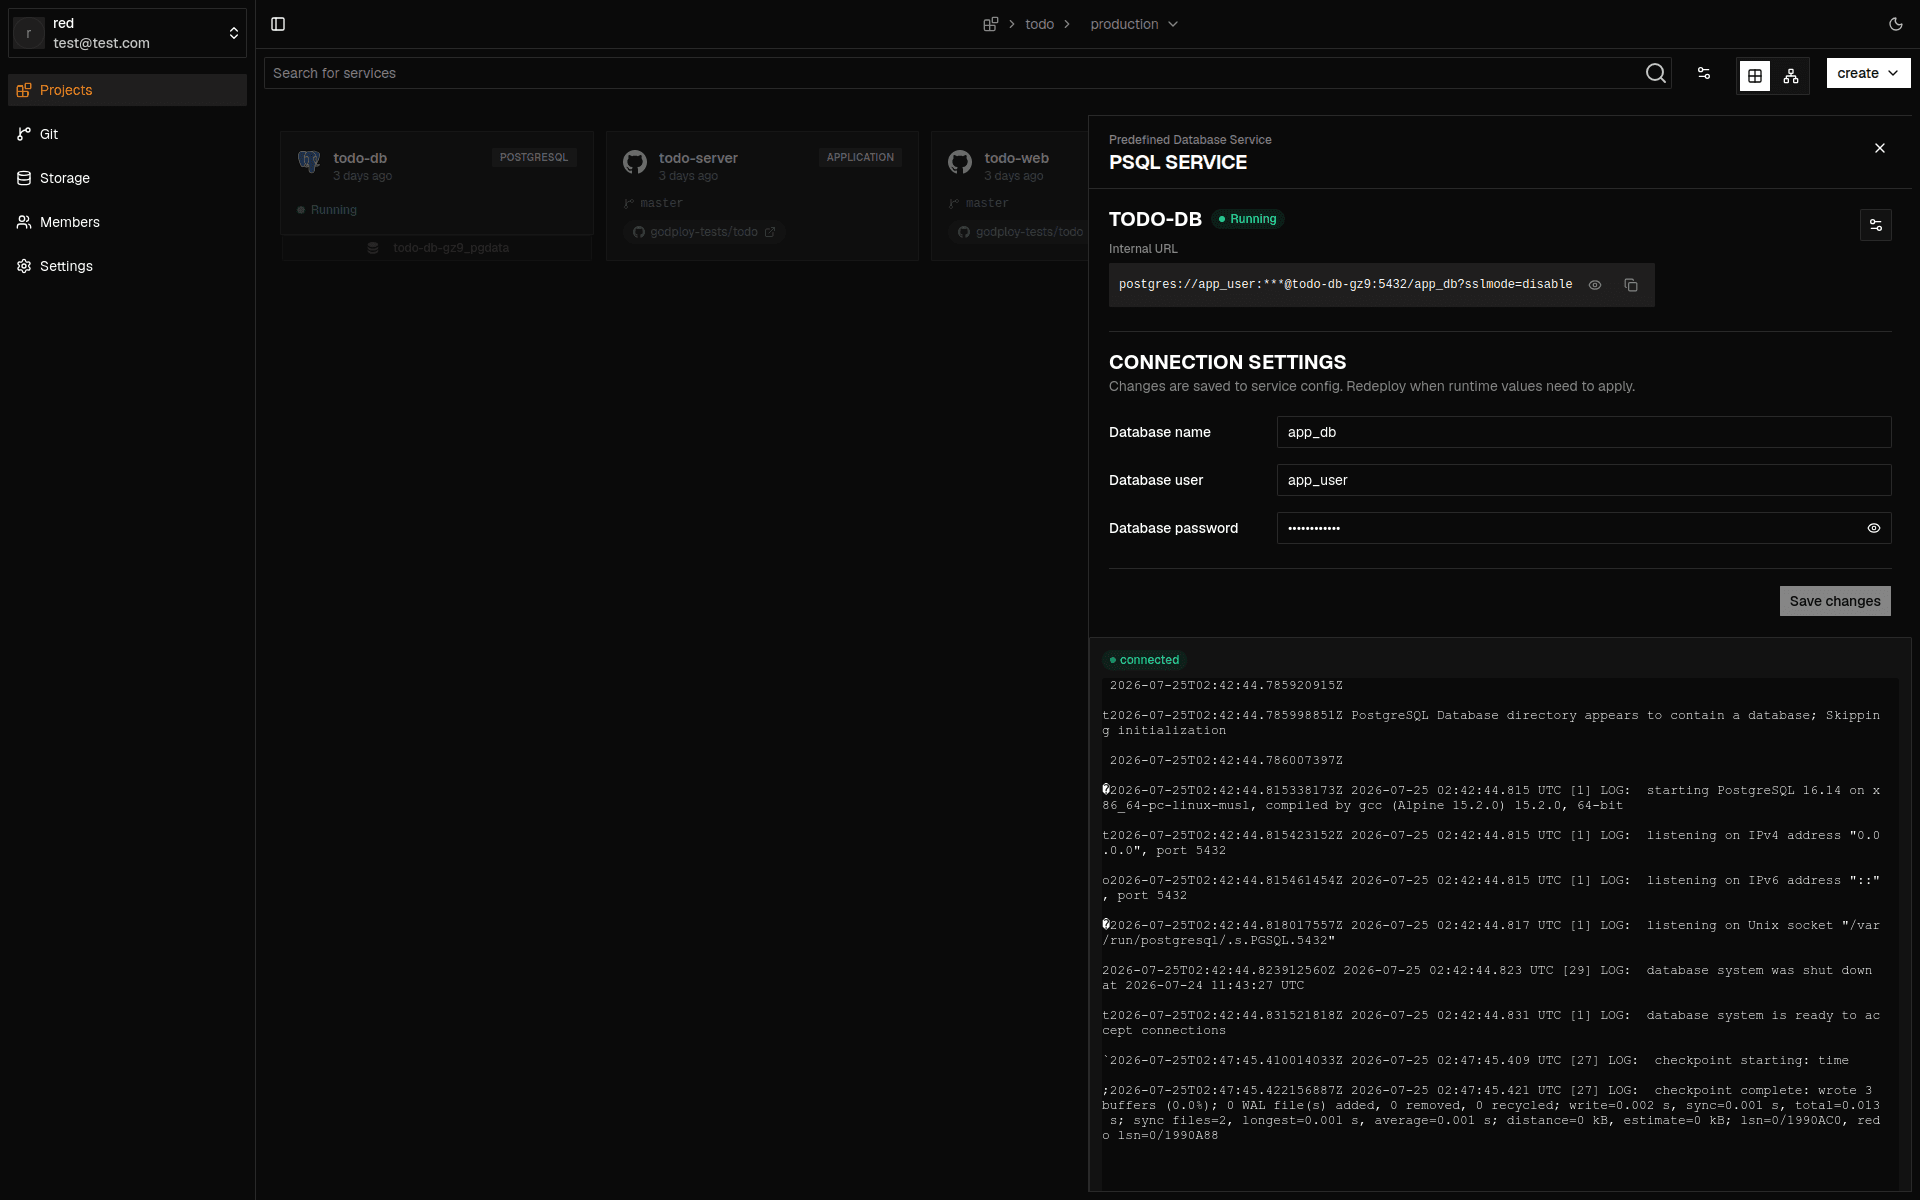Open Storage in the sidebar
1920x1200 pixels.
pos(127,178)
